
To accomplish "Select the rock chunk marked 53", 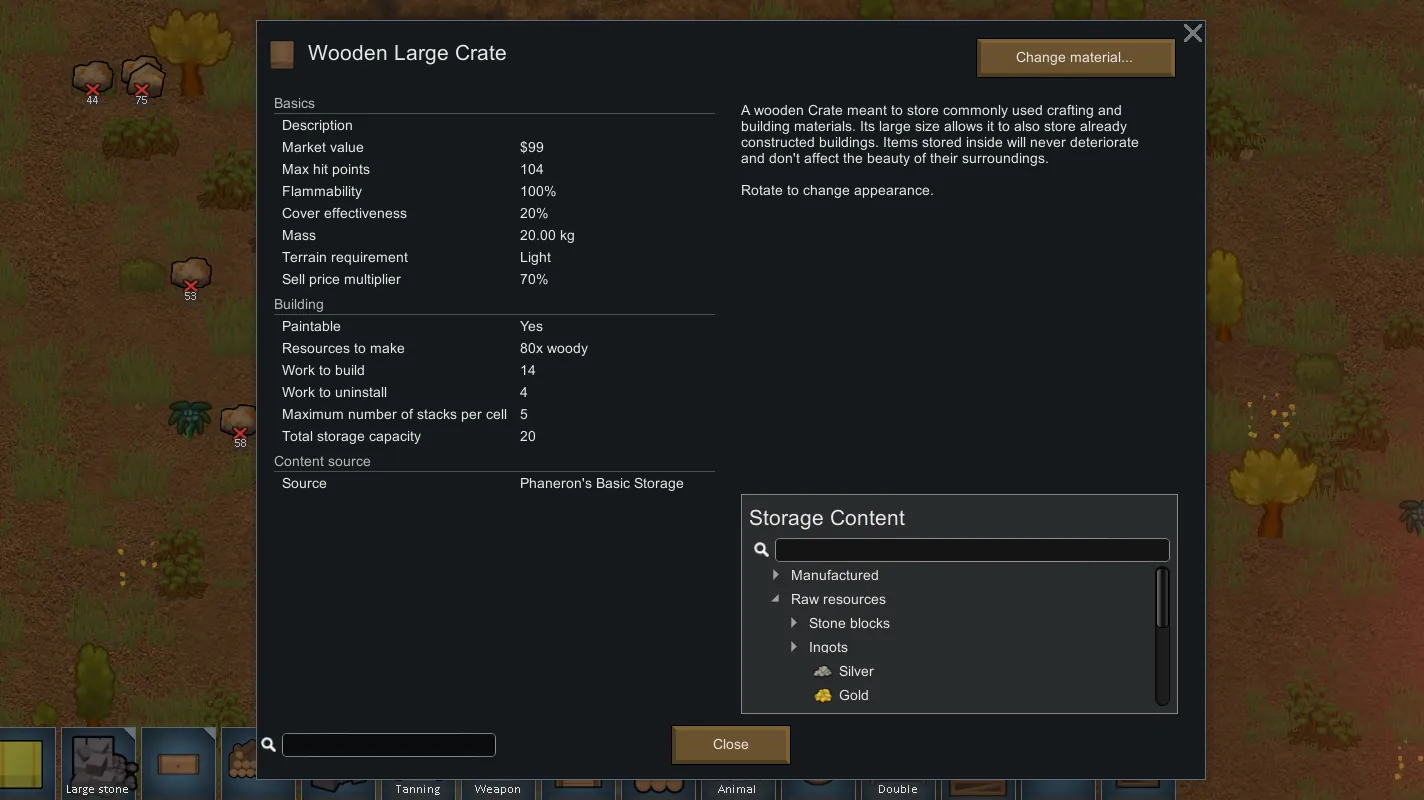I will coord(190,277).
